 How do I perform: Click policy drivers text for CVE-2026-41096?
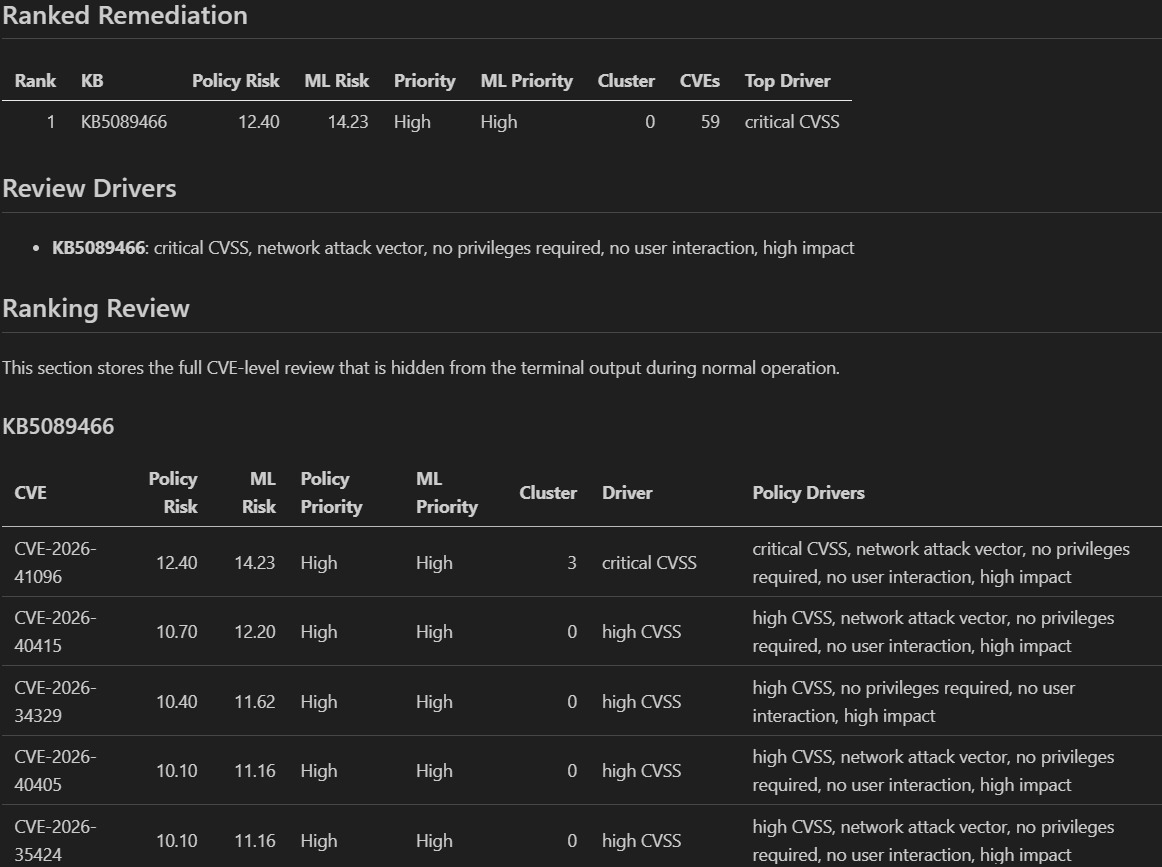click(x=941, y=562)
